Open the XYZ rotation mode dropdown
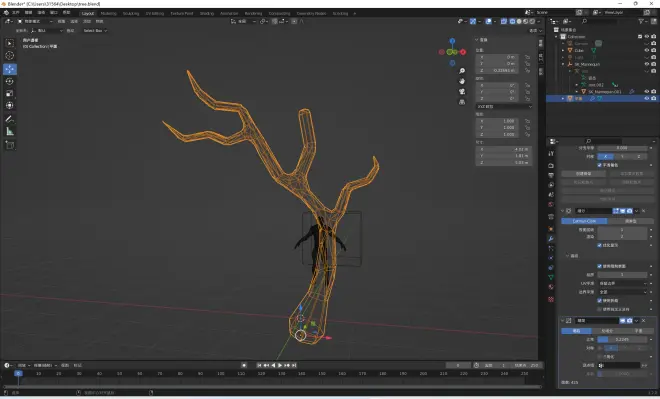The image size is (660, 399). (x=504, y=106)
